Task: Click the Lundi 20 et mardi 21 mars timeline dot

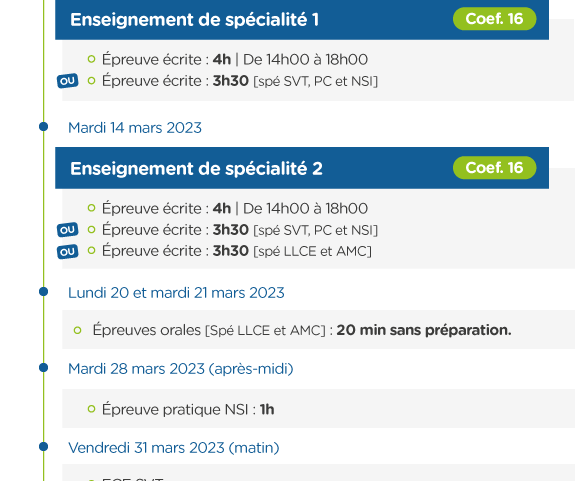Action: coord(44,291)
